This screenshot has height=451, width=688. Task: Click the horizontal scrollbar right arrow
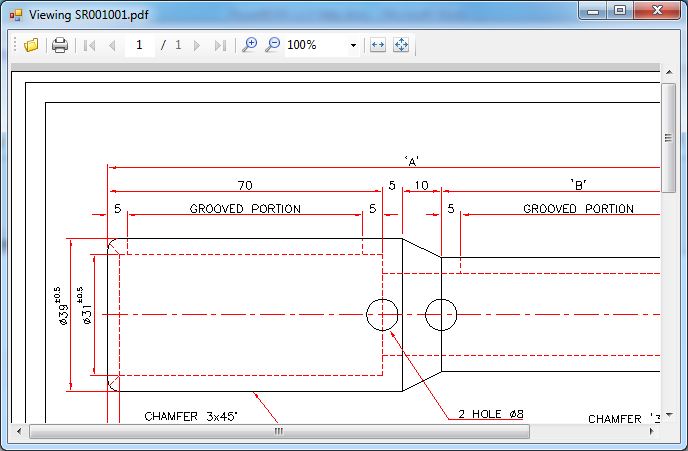point(652,432)
